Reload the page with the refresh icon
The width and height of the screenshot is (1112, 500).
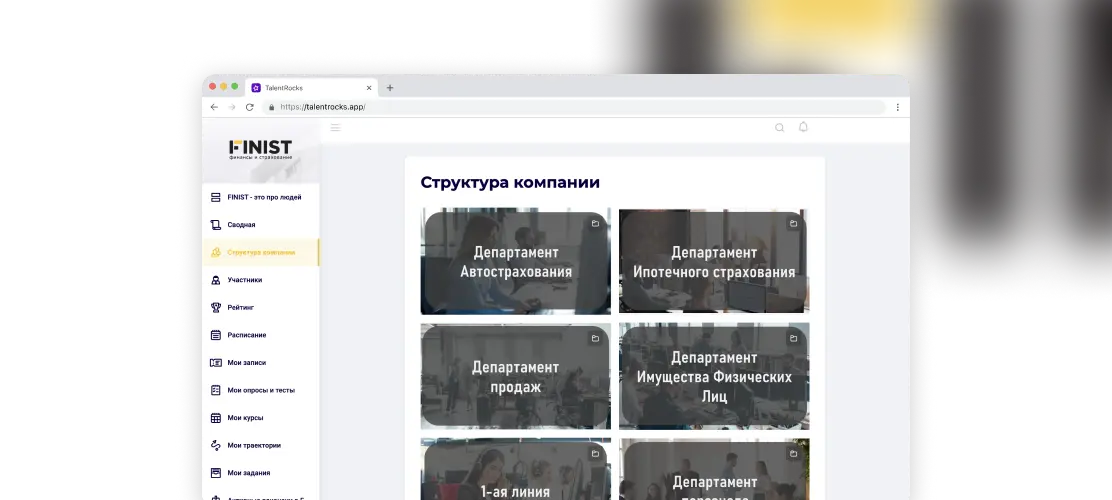[x=250, y=107]
